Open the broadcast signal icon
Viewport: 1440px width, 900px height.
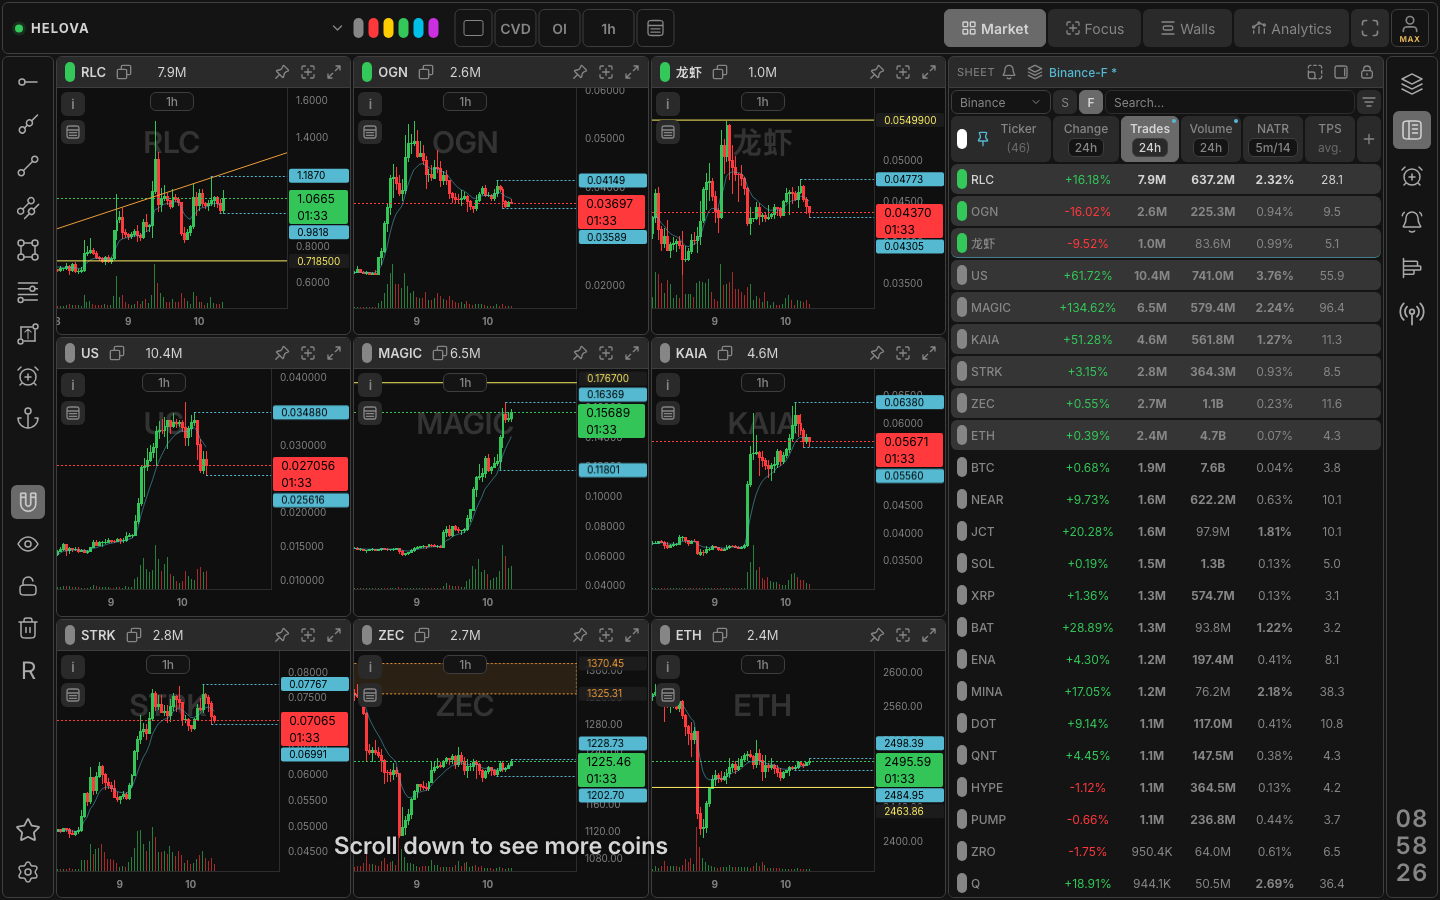click(x=1412, y=313)
